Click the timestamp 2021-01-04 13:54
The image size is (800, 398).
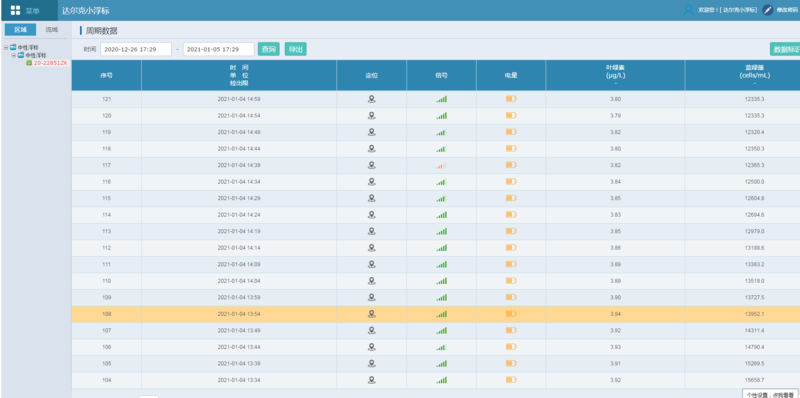(239, 314)
